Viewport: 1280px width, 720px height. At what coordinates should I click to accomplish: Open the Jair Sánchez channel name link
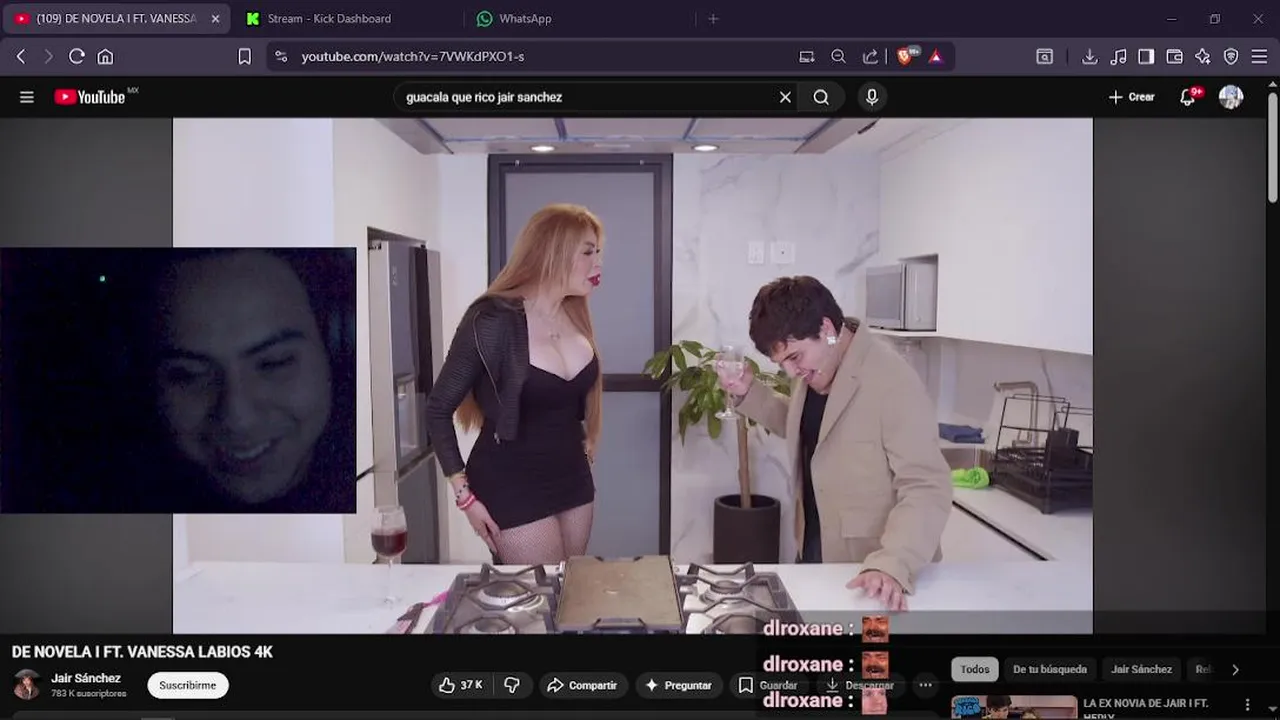pos(86,678)
